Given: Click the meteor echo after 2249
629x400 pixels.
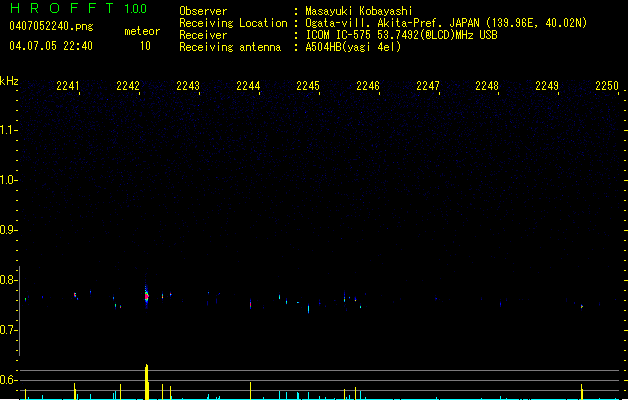Looking at the screenshot, I should (x=582, y=307).
